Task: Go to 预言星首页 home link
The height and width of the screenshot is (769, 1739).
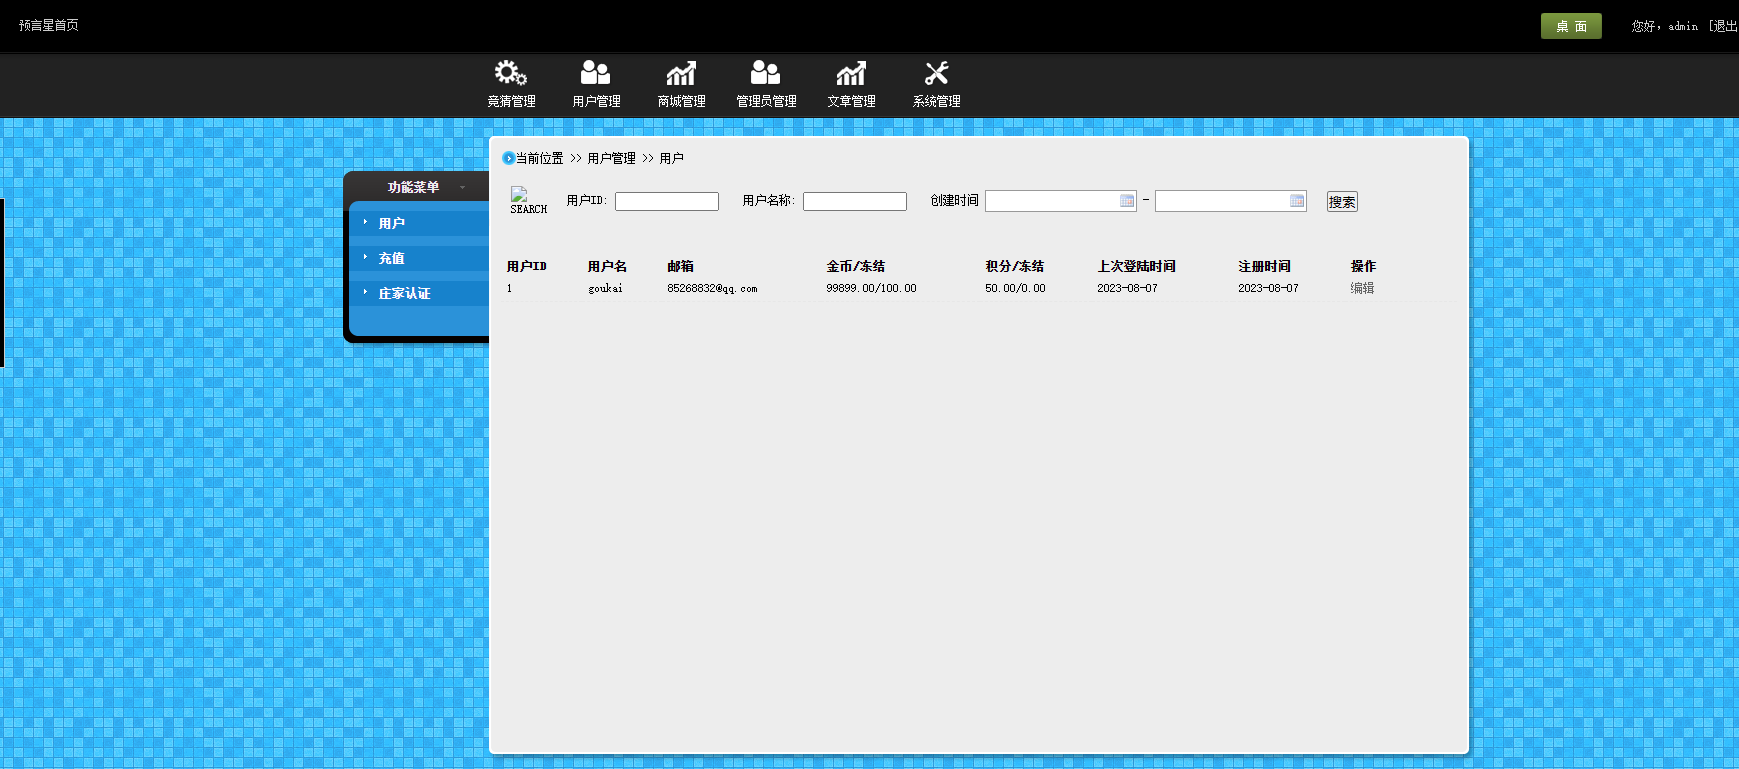Action: coord(49,25)
